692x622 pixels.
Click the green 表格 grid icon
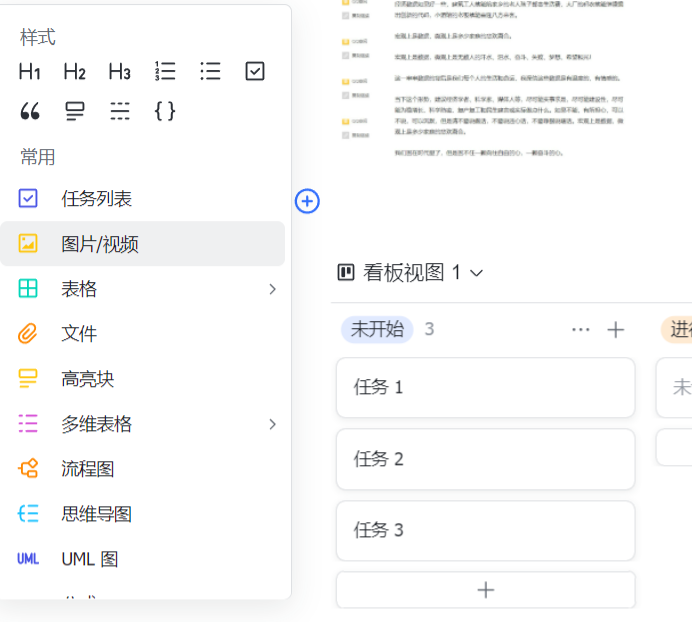coord(28,288)
